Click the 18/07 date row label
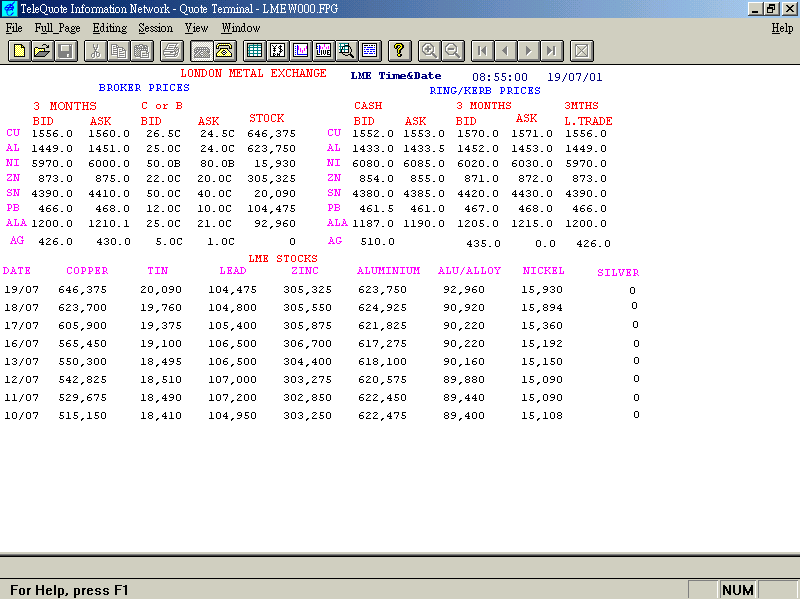 click(21, 308)
